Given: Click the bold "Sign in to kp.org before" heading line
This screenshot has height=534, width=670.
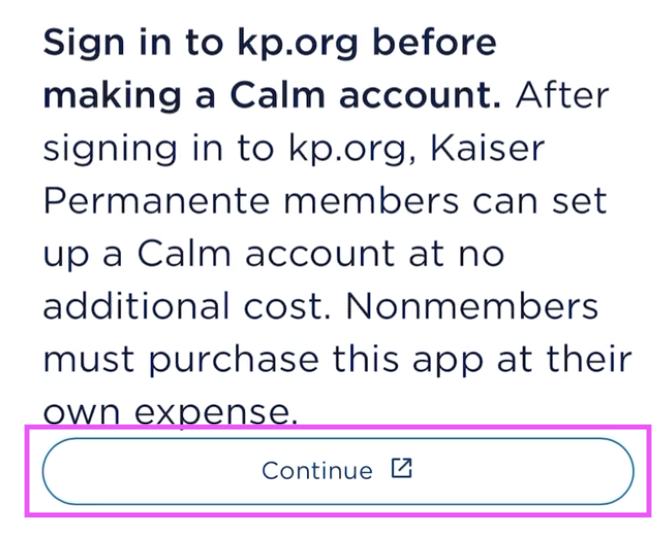Looking at the screenshot, I should [x=269, y=43].
